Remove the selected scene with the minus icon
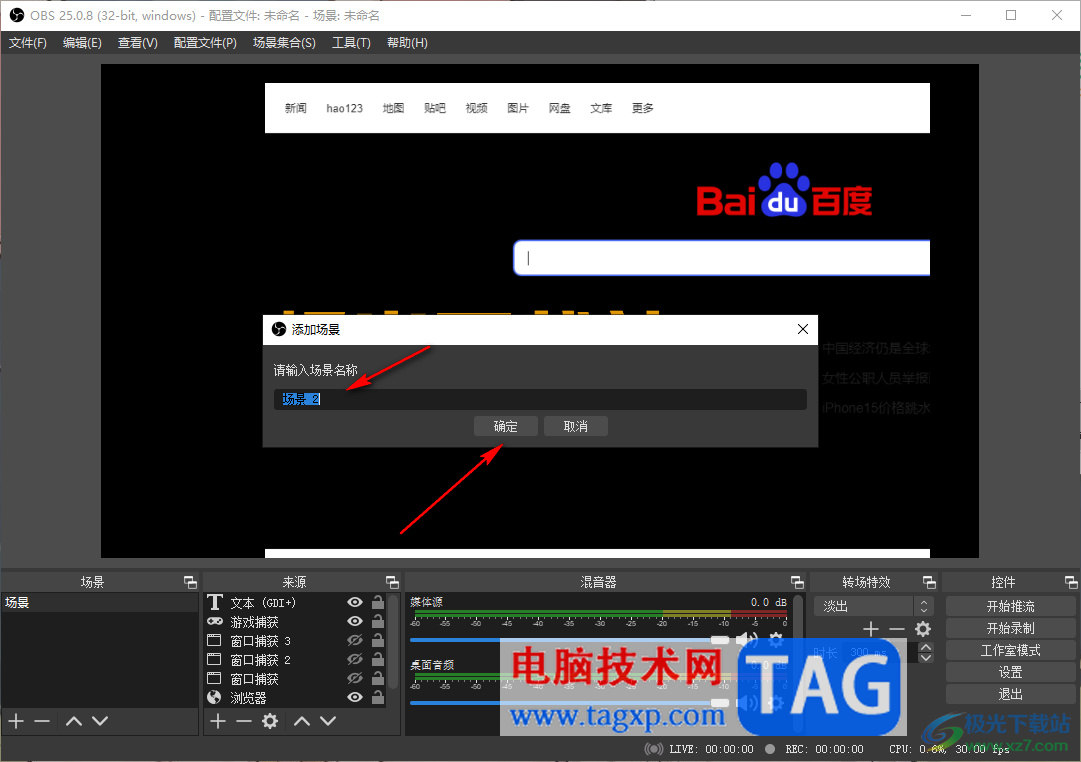Image resolution: width=1081 pixels, height=762 pixels. click(42, 721)
